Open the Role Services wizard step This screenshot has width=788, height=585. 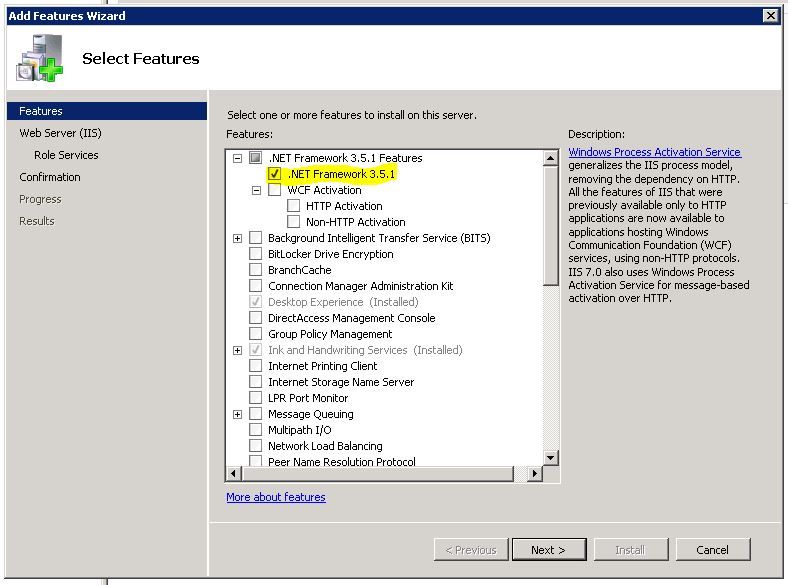pos(66,155)
